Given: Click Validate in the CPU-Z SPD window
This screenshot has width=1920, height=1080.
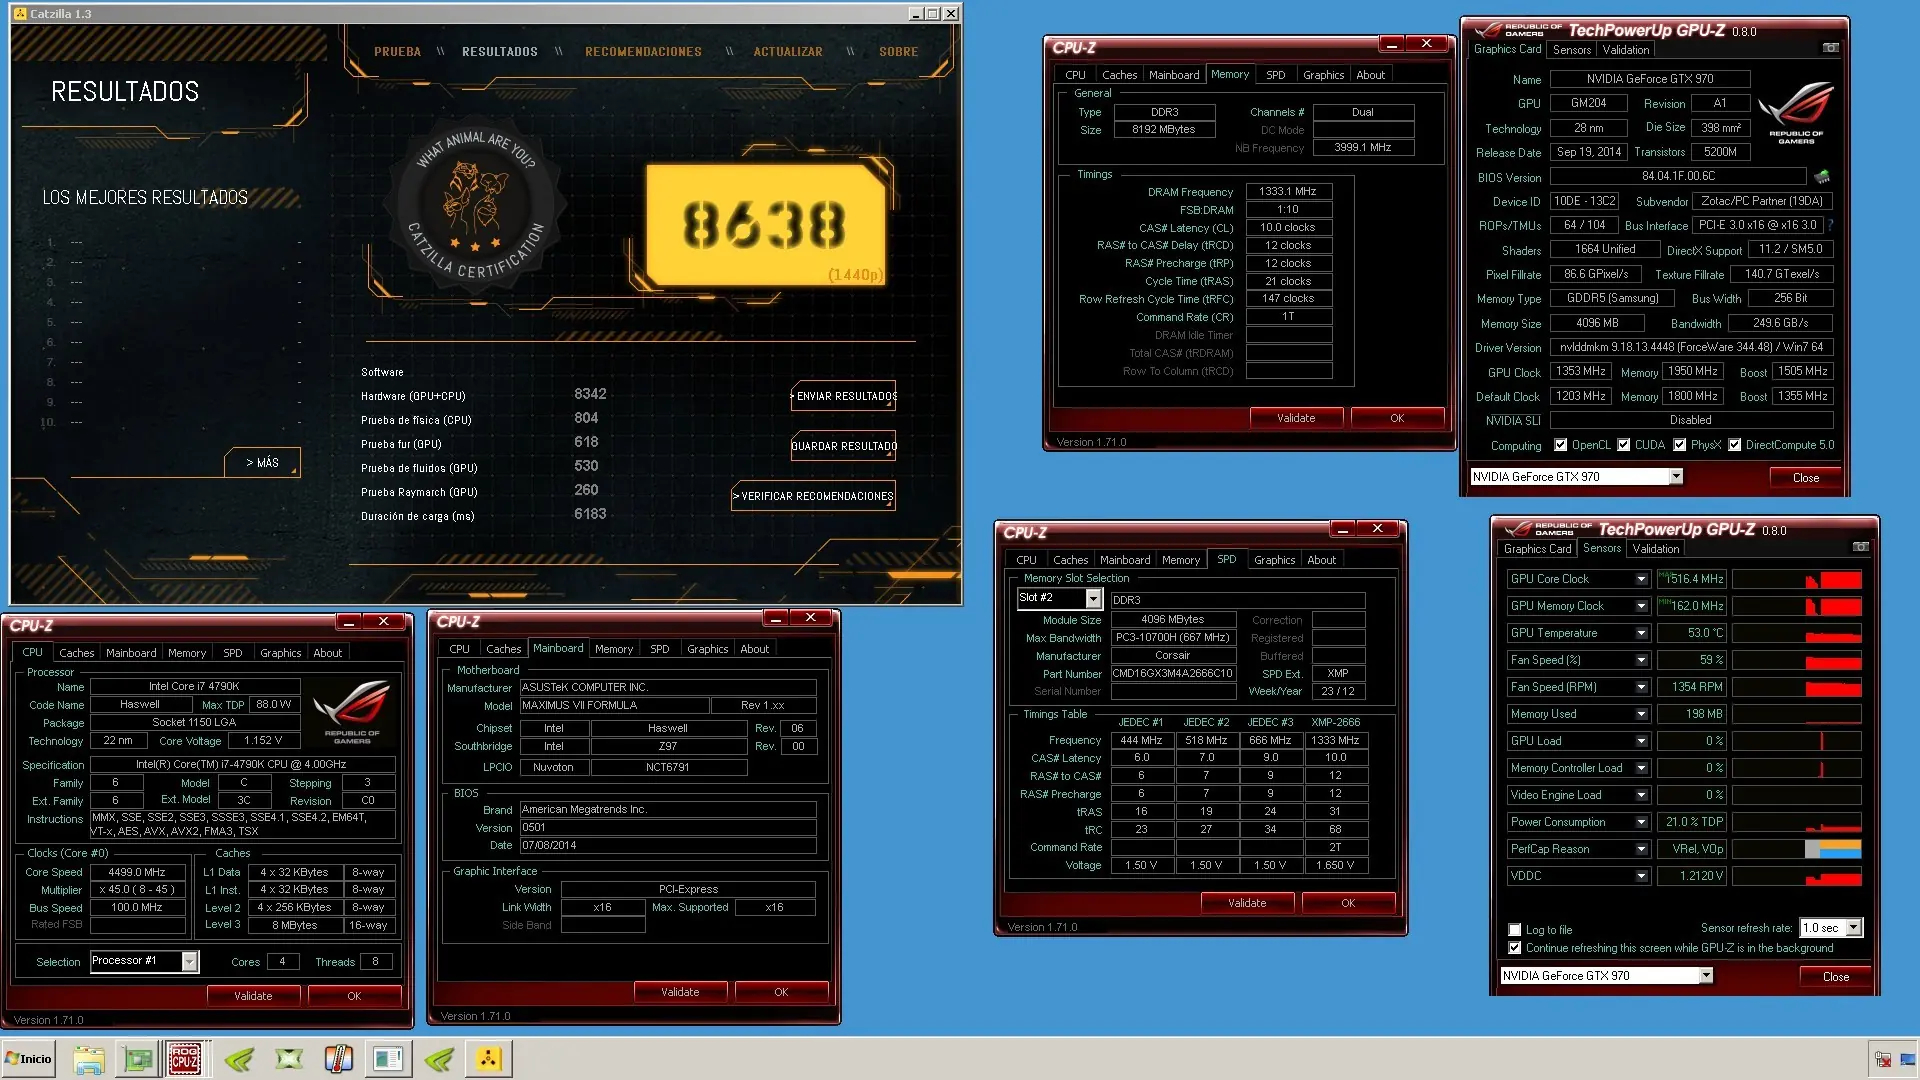Looking at the screenshot, I should coord(1247,903).
